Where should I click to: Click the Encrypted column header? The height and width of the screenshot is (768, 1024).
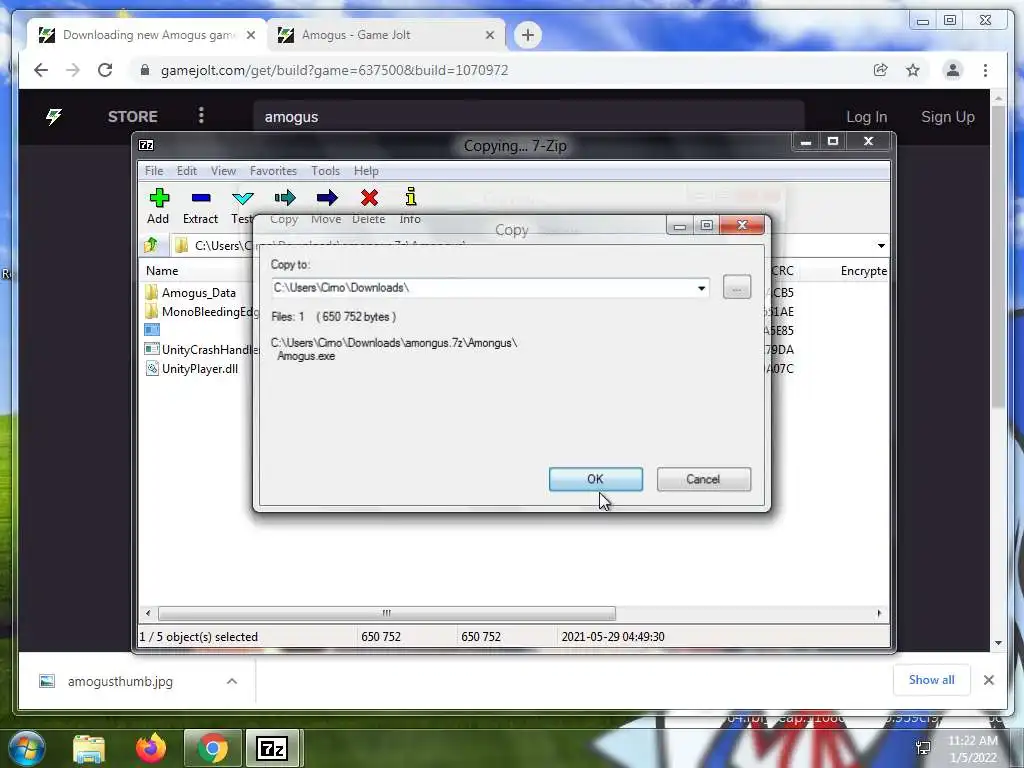pos(863,270)
